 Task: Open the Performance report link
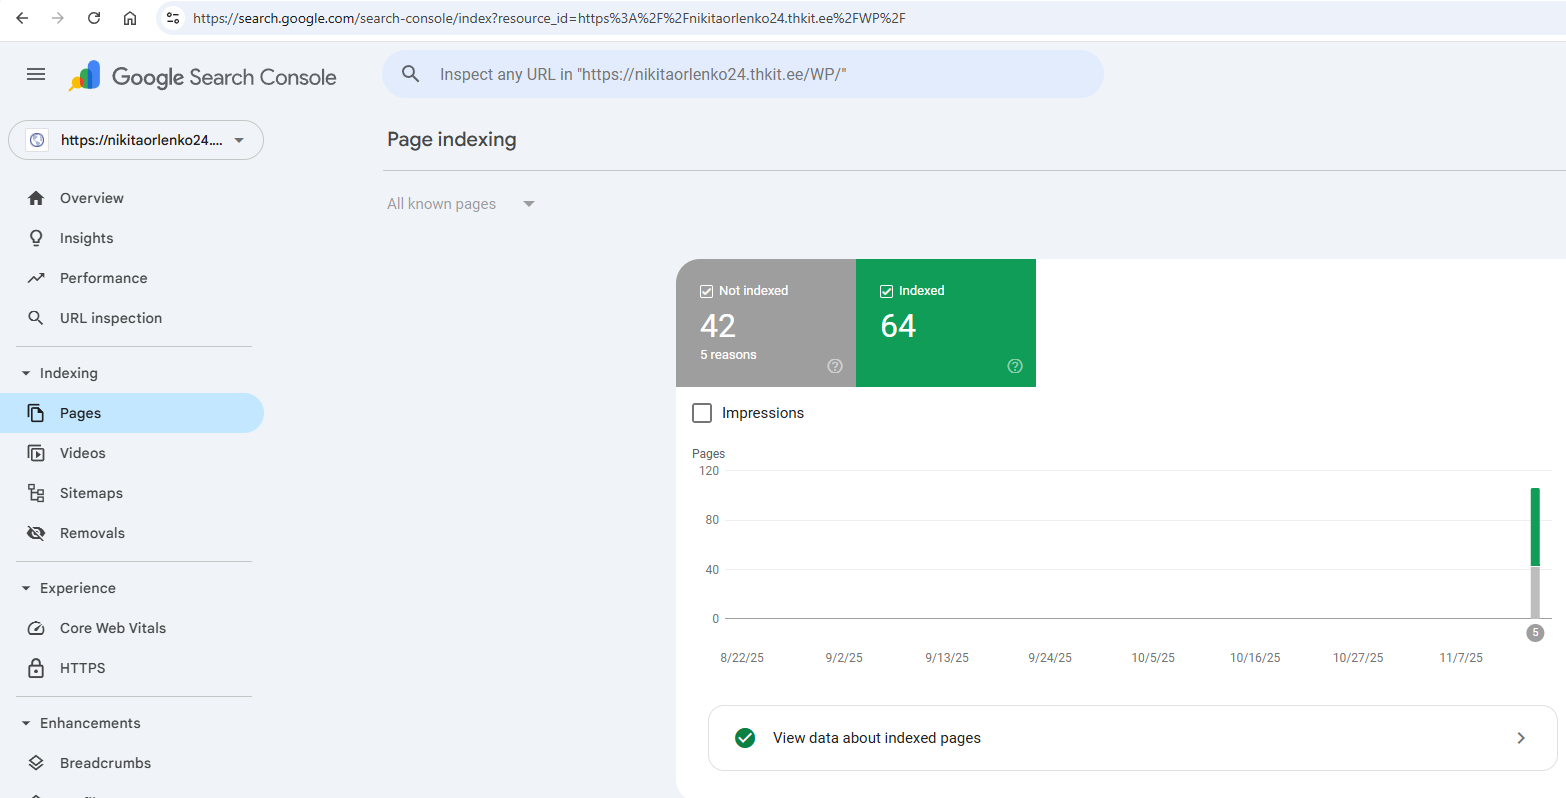click(103, 278)
